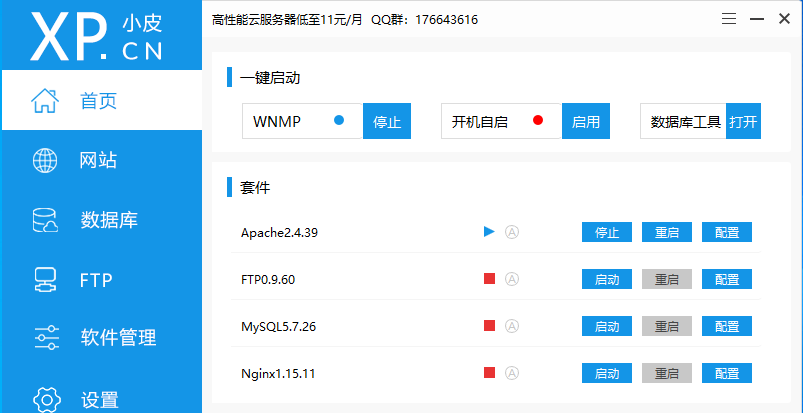Click the Nginx1.15.11 red stopped indicator
The width and height of the screenshot is (803, 413).
click(x=490, y=373)
